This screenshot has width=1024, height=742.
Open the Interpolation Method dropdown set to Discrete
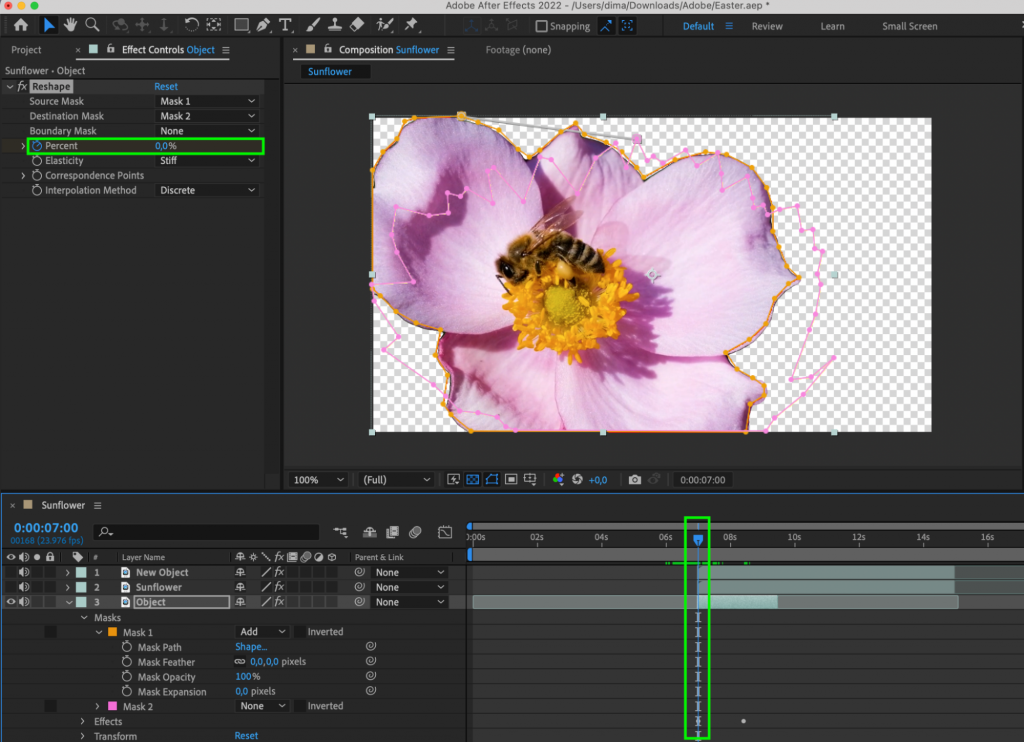coord(207,190)
